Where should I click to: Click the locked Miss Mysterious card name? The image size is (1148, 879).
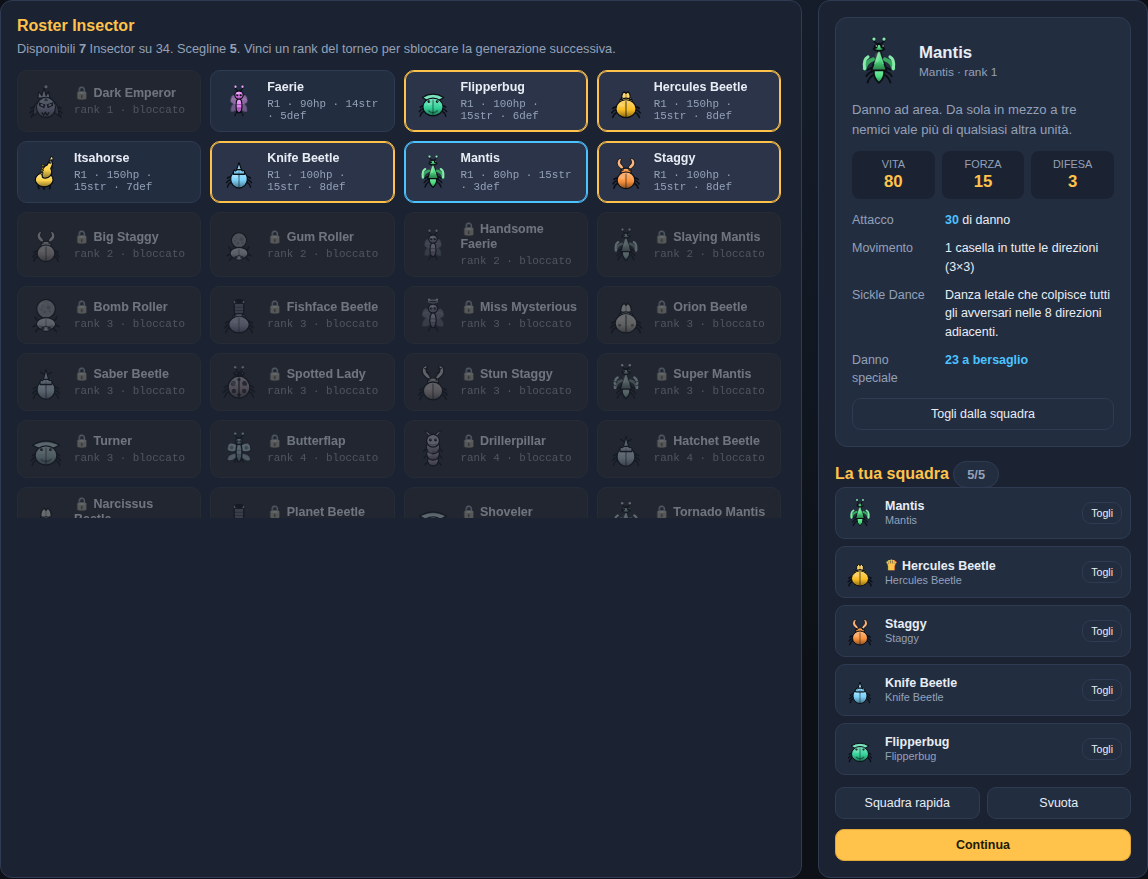[528, 307]
